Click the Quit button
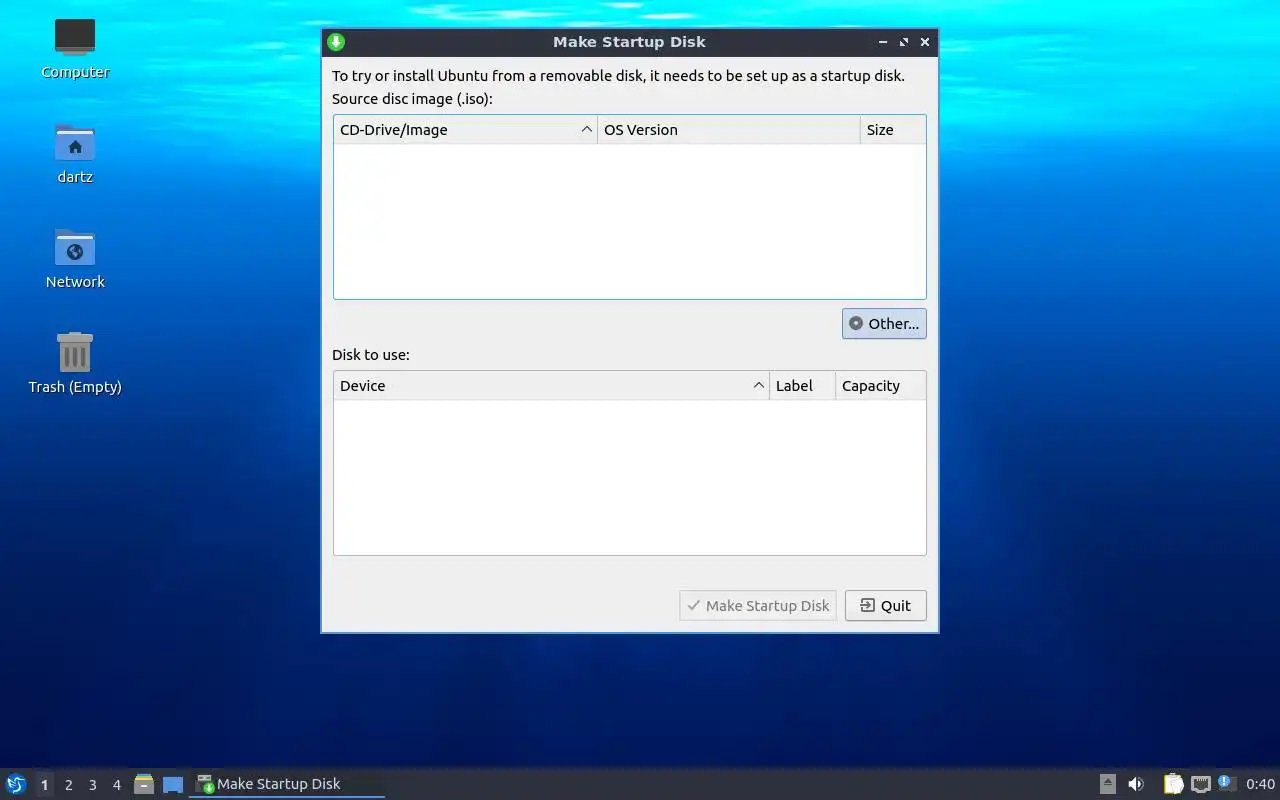 (x=886, y=606)
